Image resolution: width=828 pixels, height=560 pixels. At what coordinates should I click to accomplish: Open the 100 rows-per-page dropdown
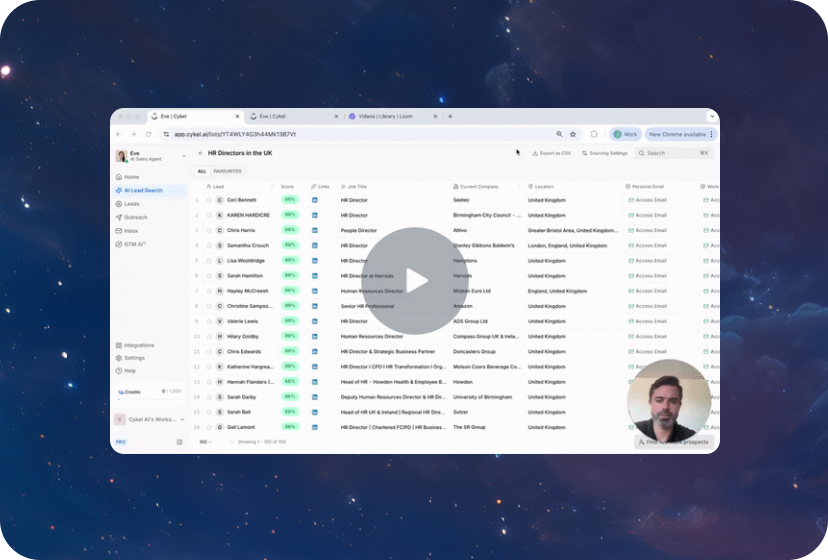[205, 442]
